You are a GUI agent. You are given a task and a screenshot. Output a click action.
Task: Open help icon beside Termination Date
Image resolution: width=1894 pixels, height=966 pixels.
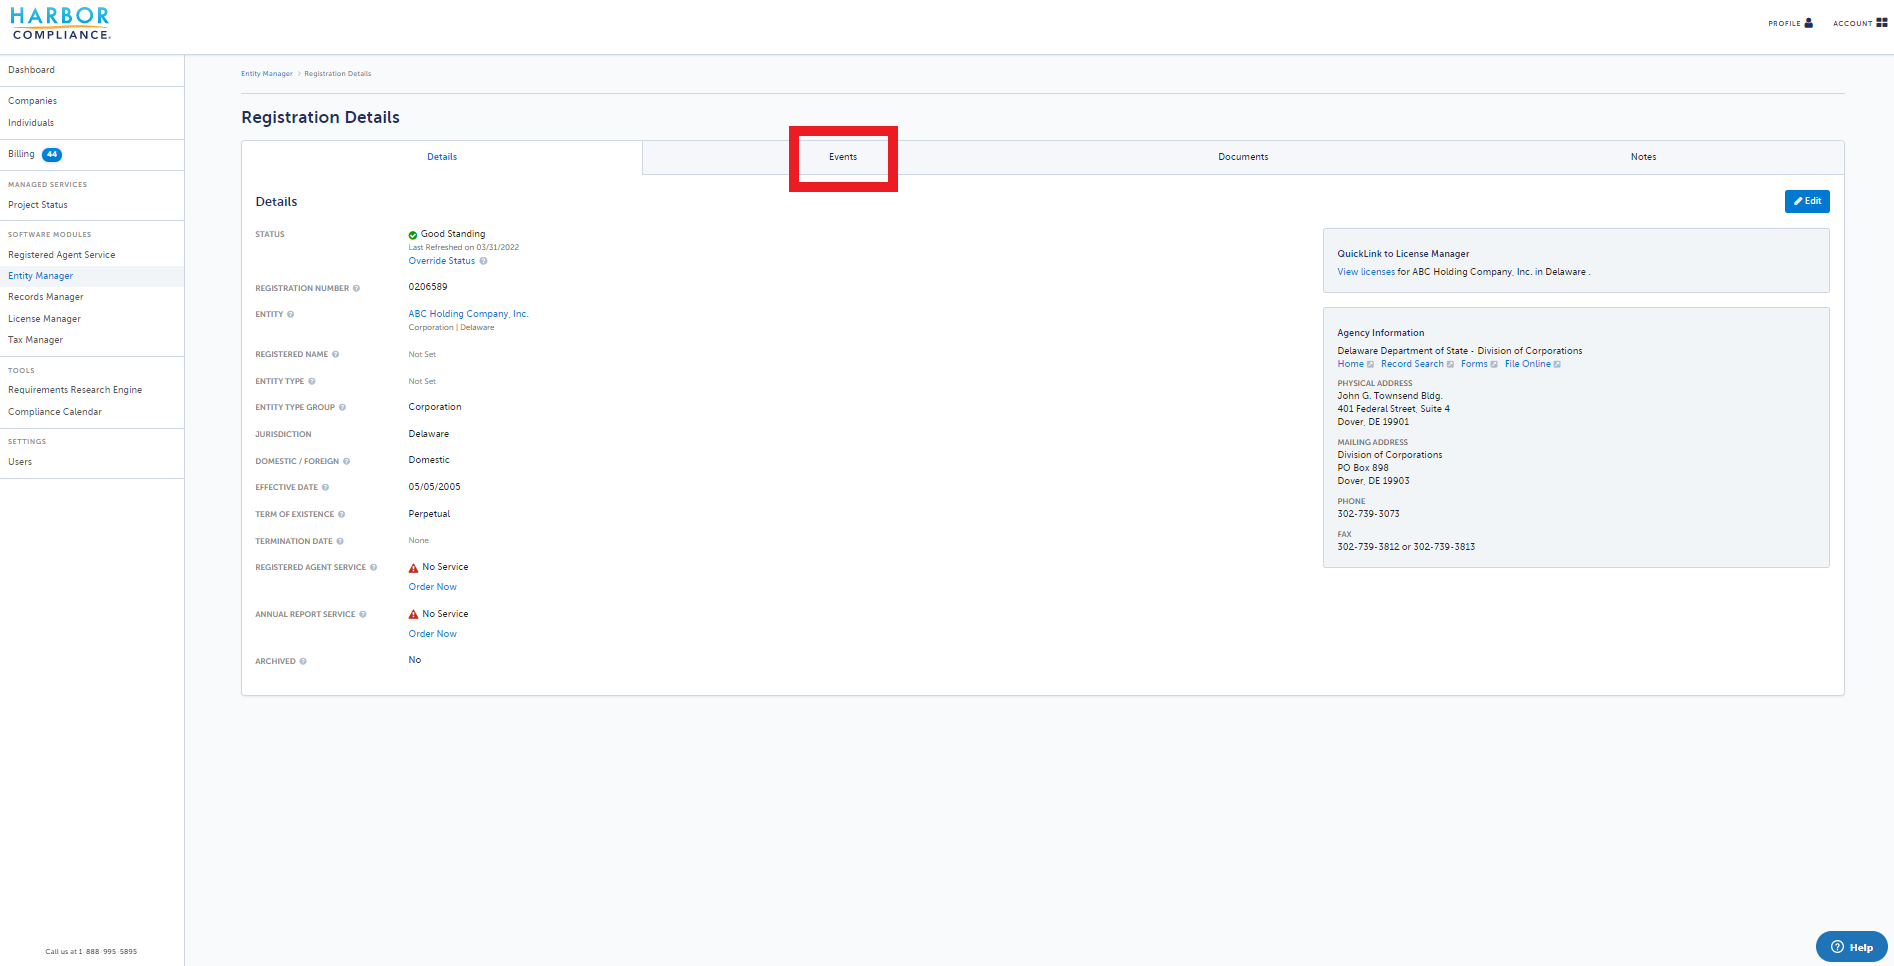click(340, 541)
